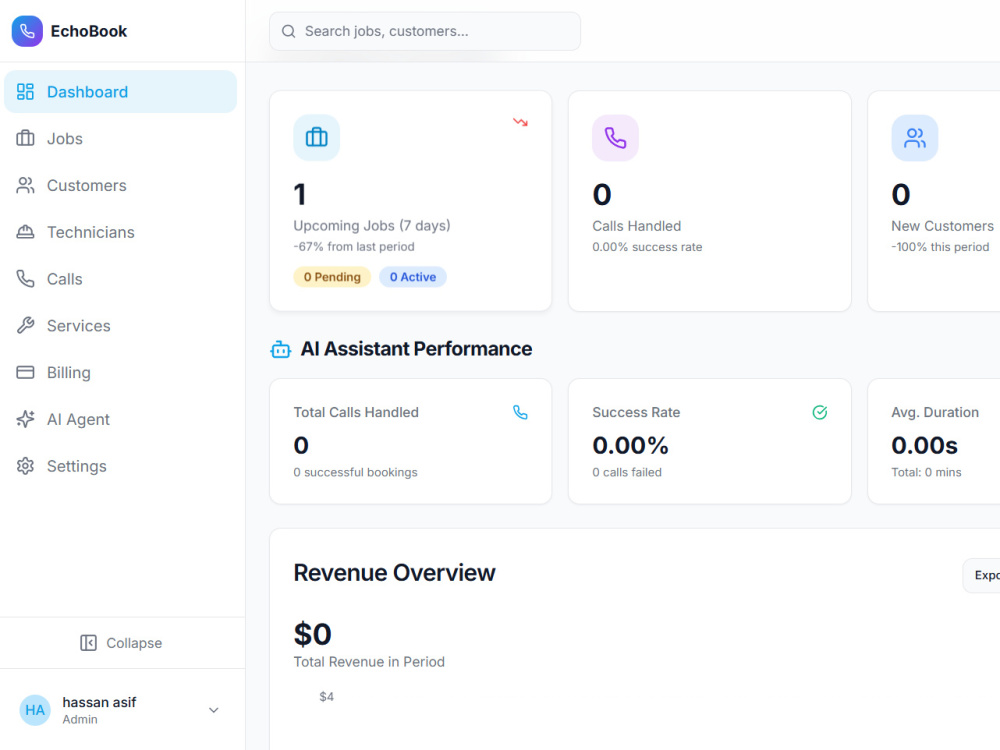Click the EchoBook phone logo icon
This screenshot has width=1000, height=750.
pyautogui.click(x=27, y=31)
